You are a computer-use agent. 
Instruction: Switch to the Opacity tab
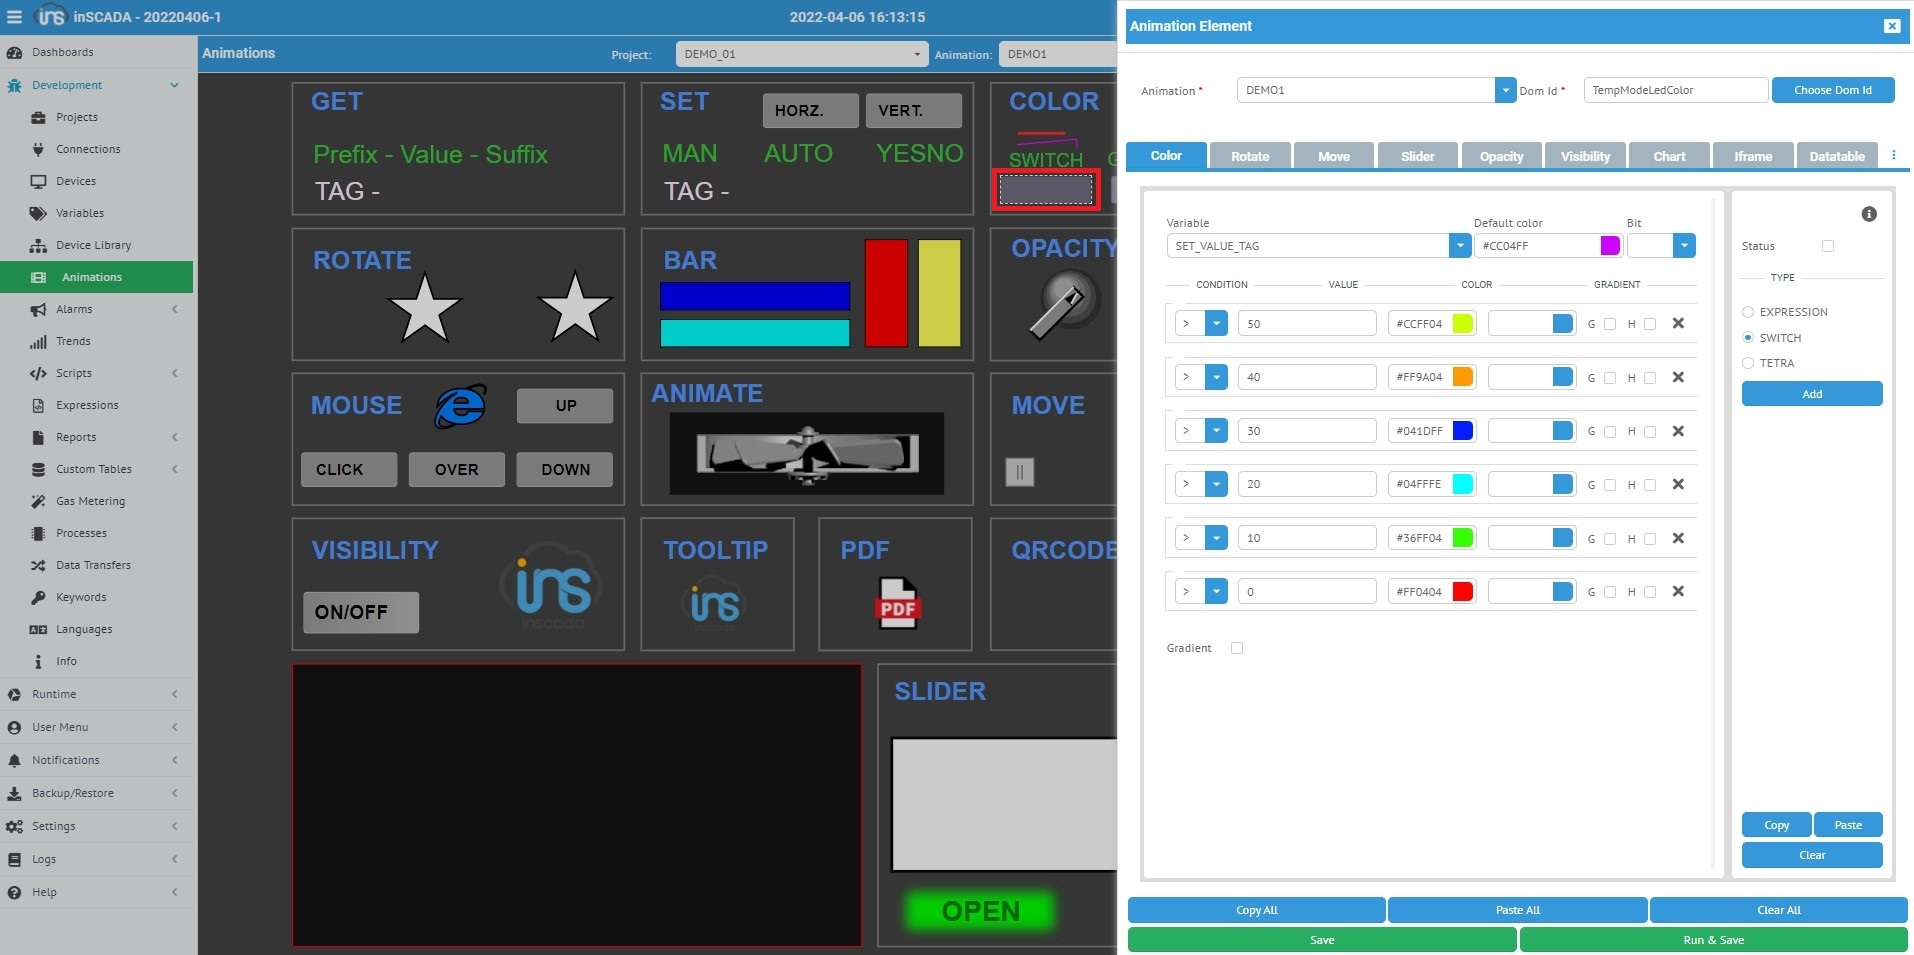pos(1501,156)
